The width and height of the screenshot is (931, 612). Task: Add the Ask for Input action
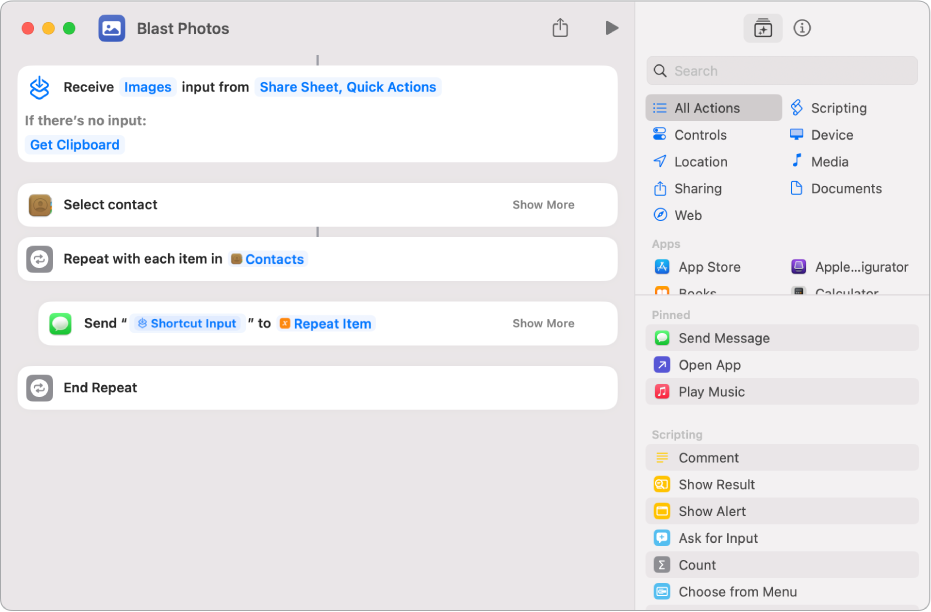pyautogui.click(x=782, y=538)
